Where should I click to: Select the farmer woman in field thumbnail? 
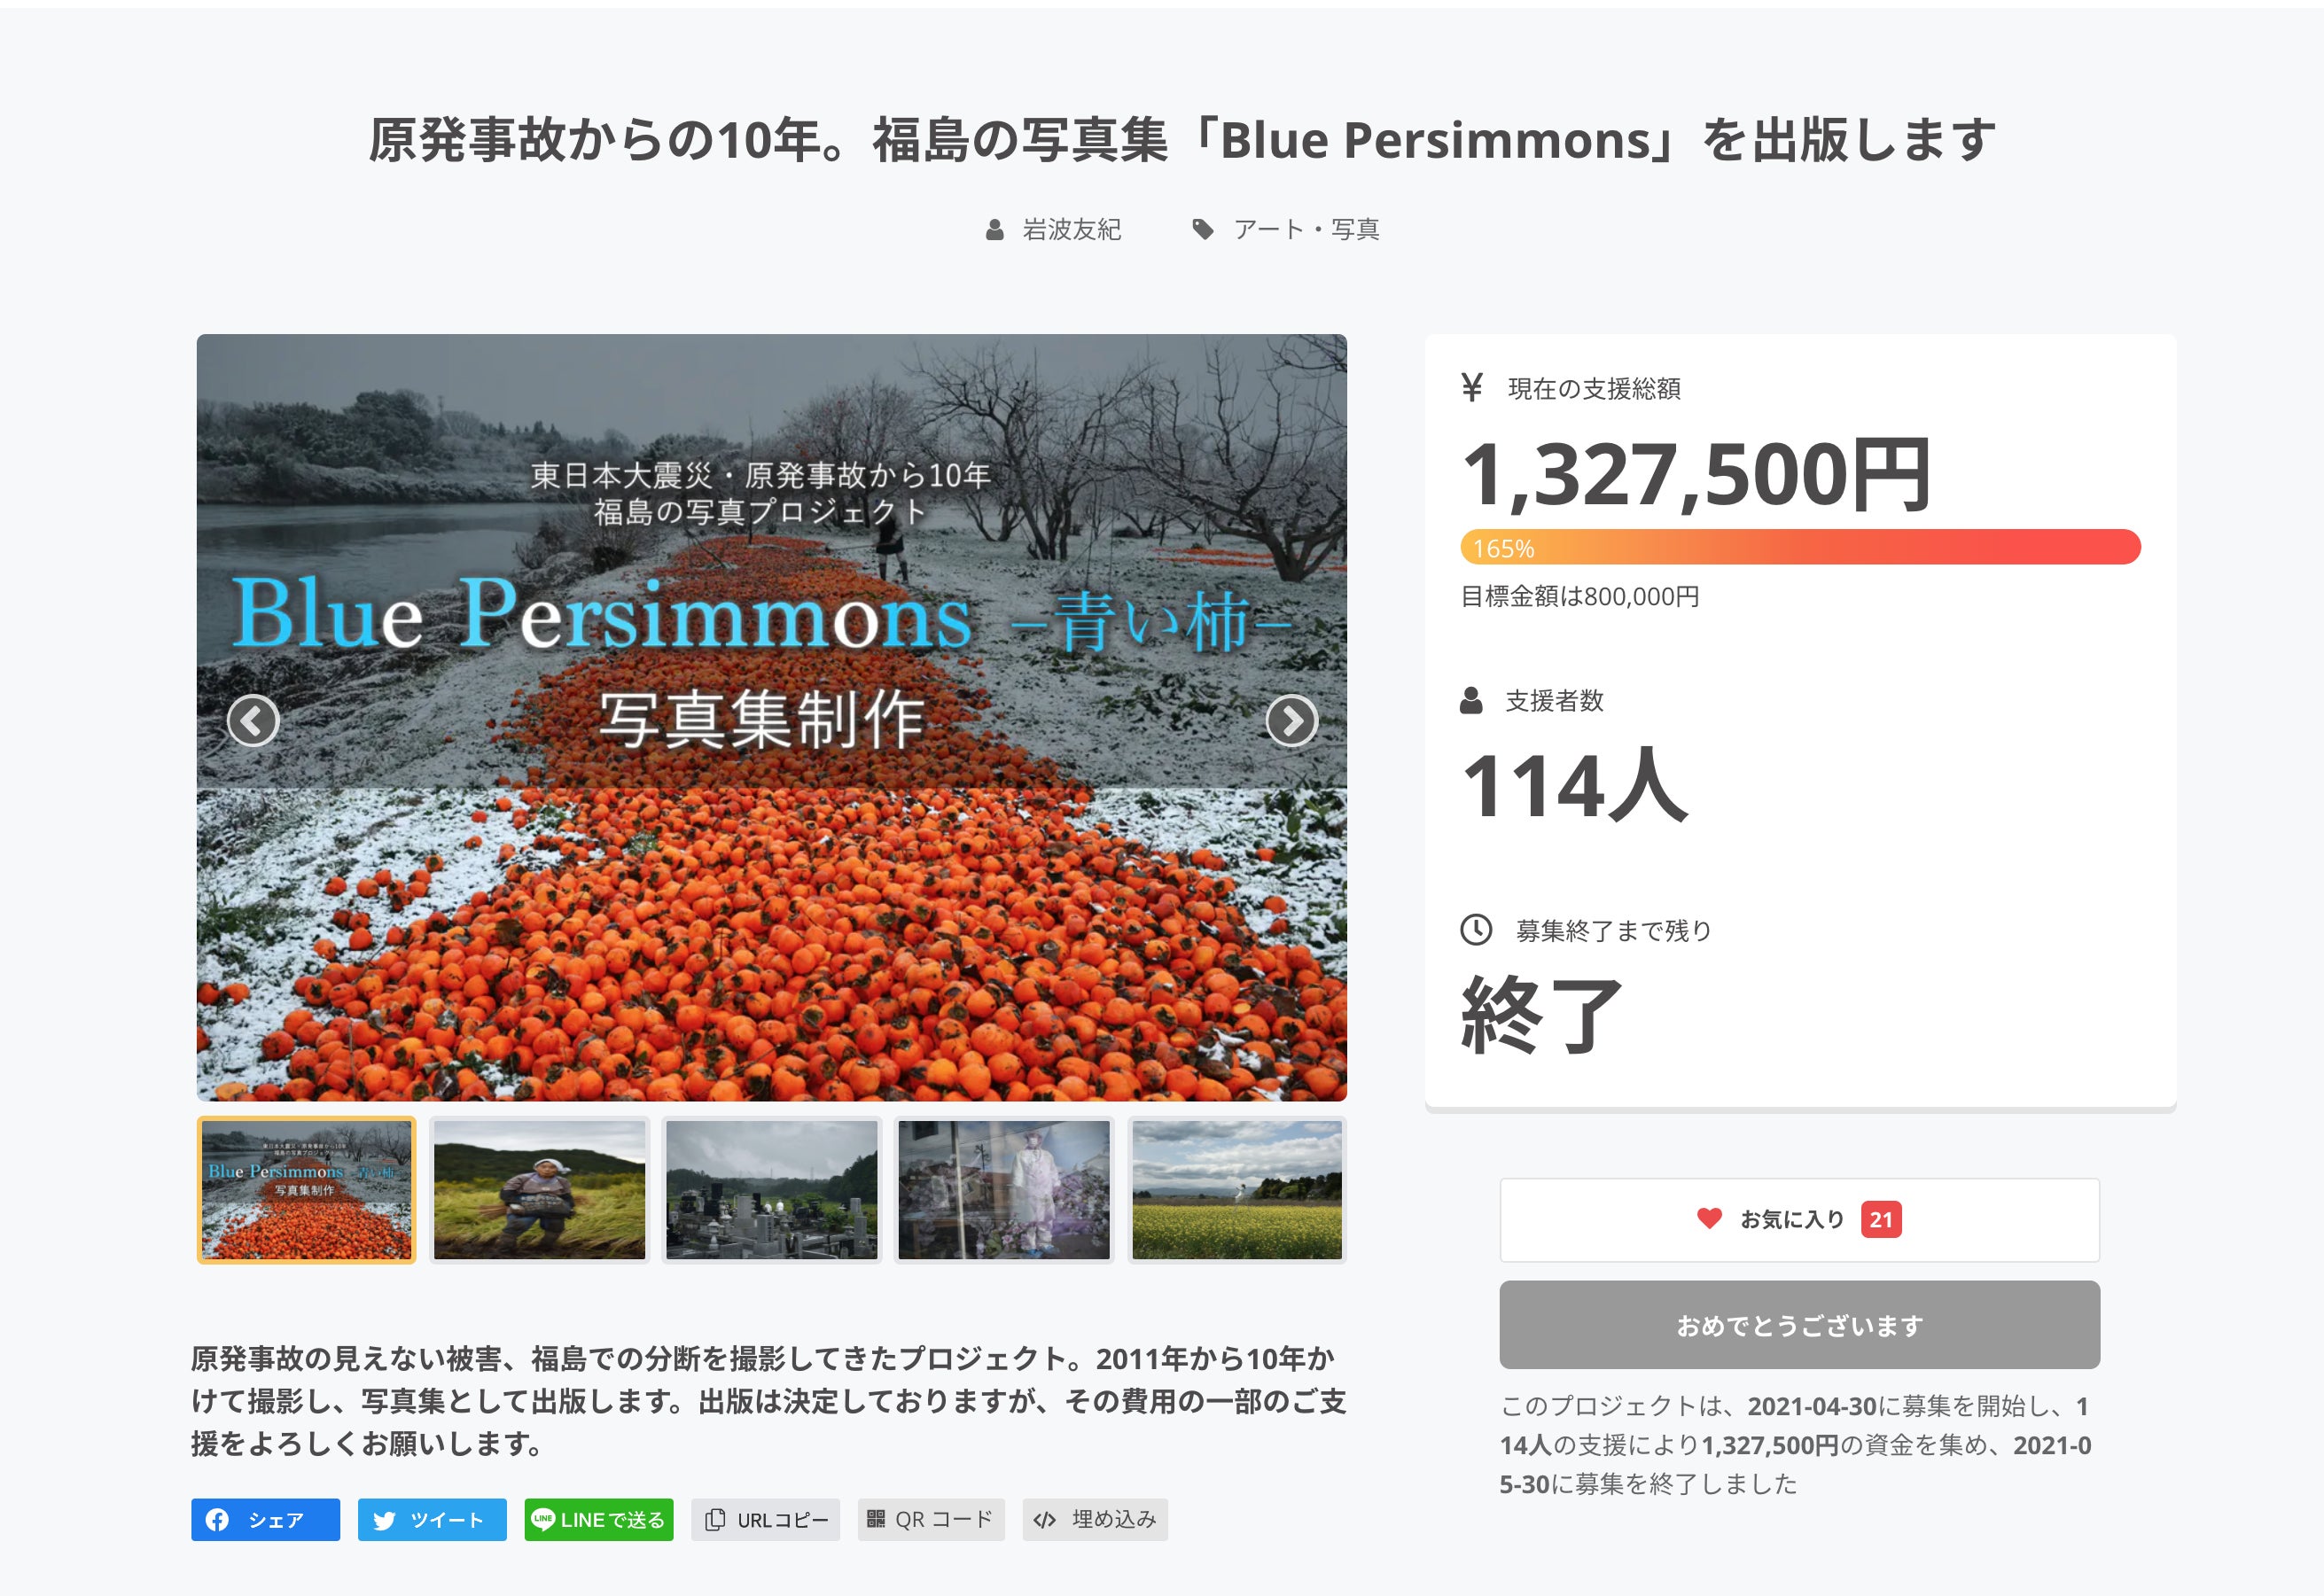point(539,1189)
